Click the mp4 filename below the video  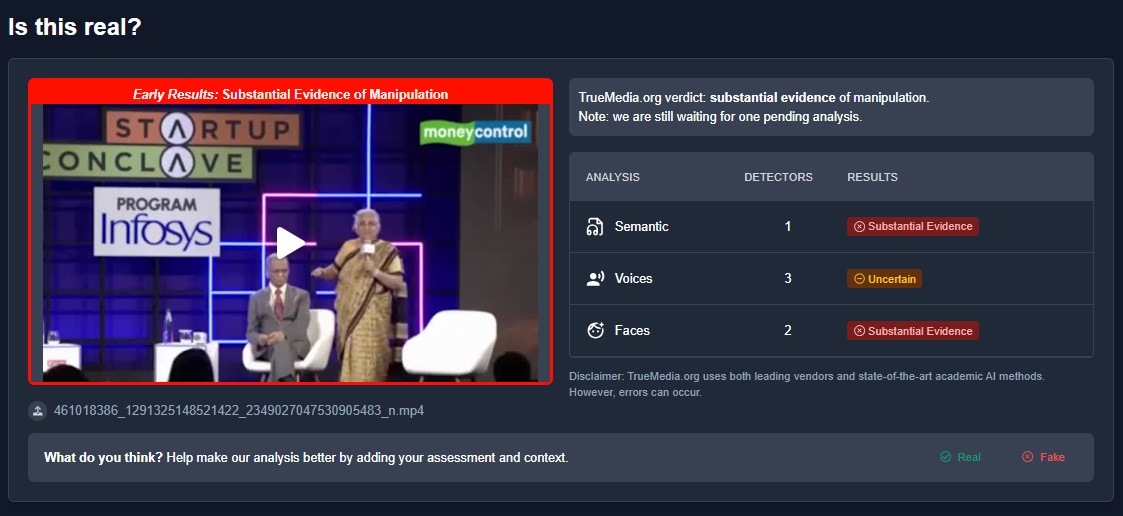(239, 411)
